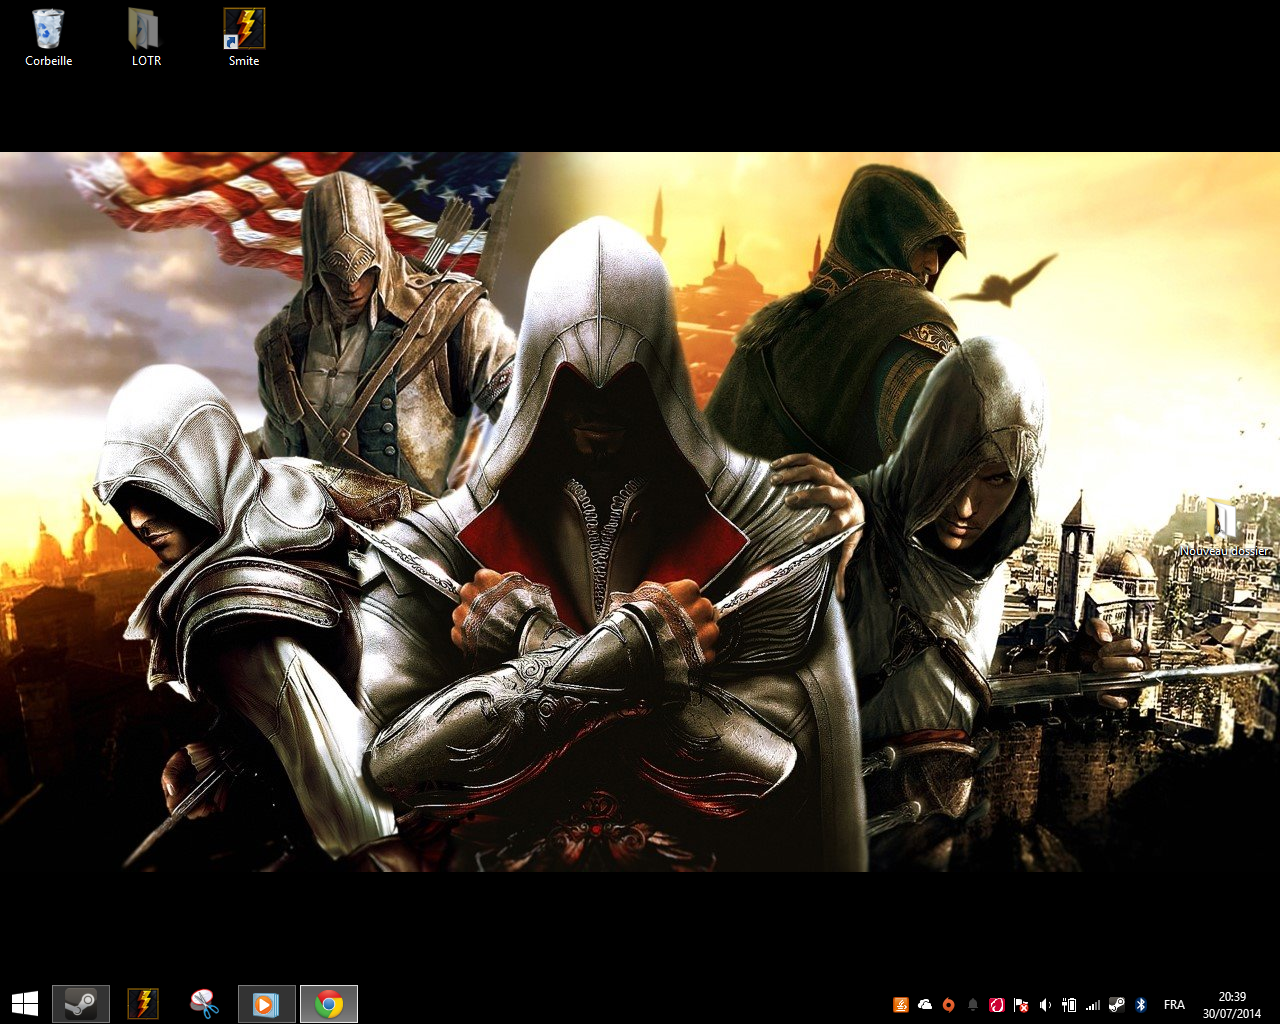The image size is (1280, 1024).
Task: Select the LOTR folder on desktop
Action: tap(146, 38)
